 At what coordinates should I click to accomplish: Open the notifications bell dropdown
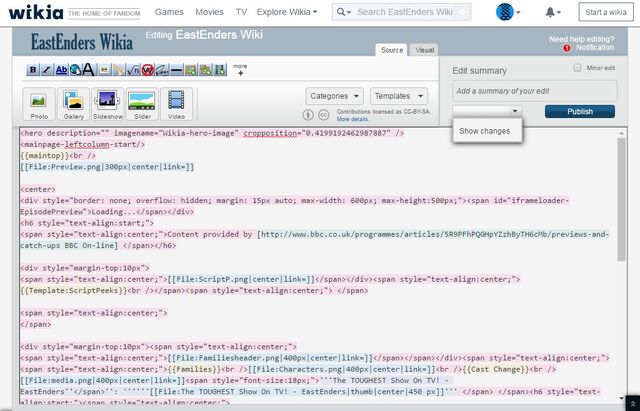pyautogui.click(x=553, y=12)
